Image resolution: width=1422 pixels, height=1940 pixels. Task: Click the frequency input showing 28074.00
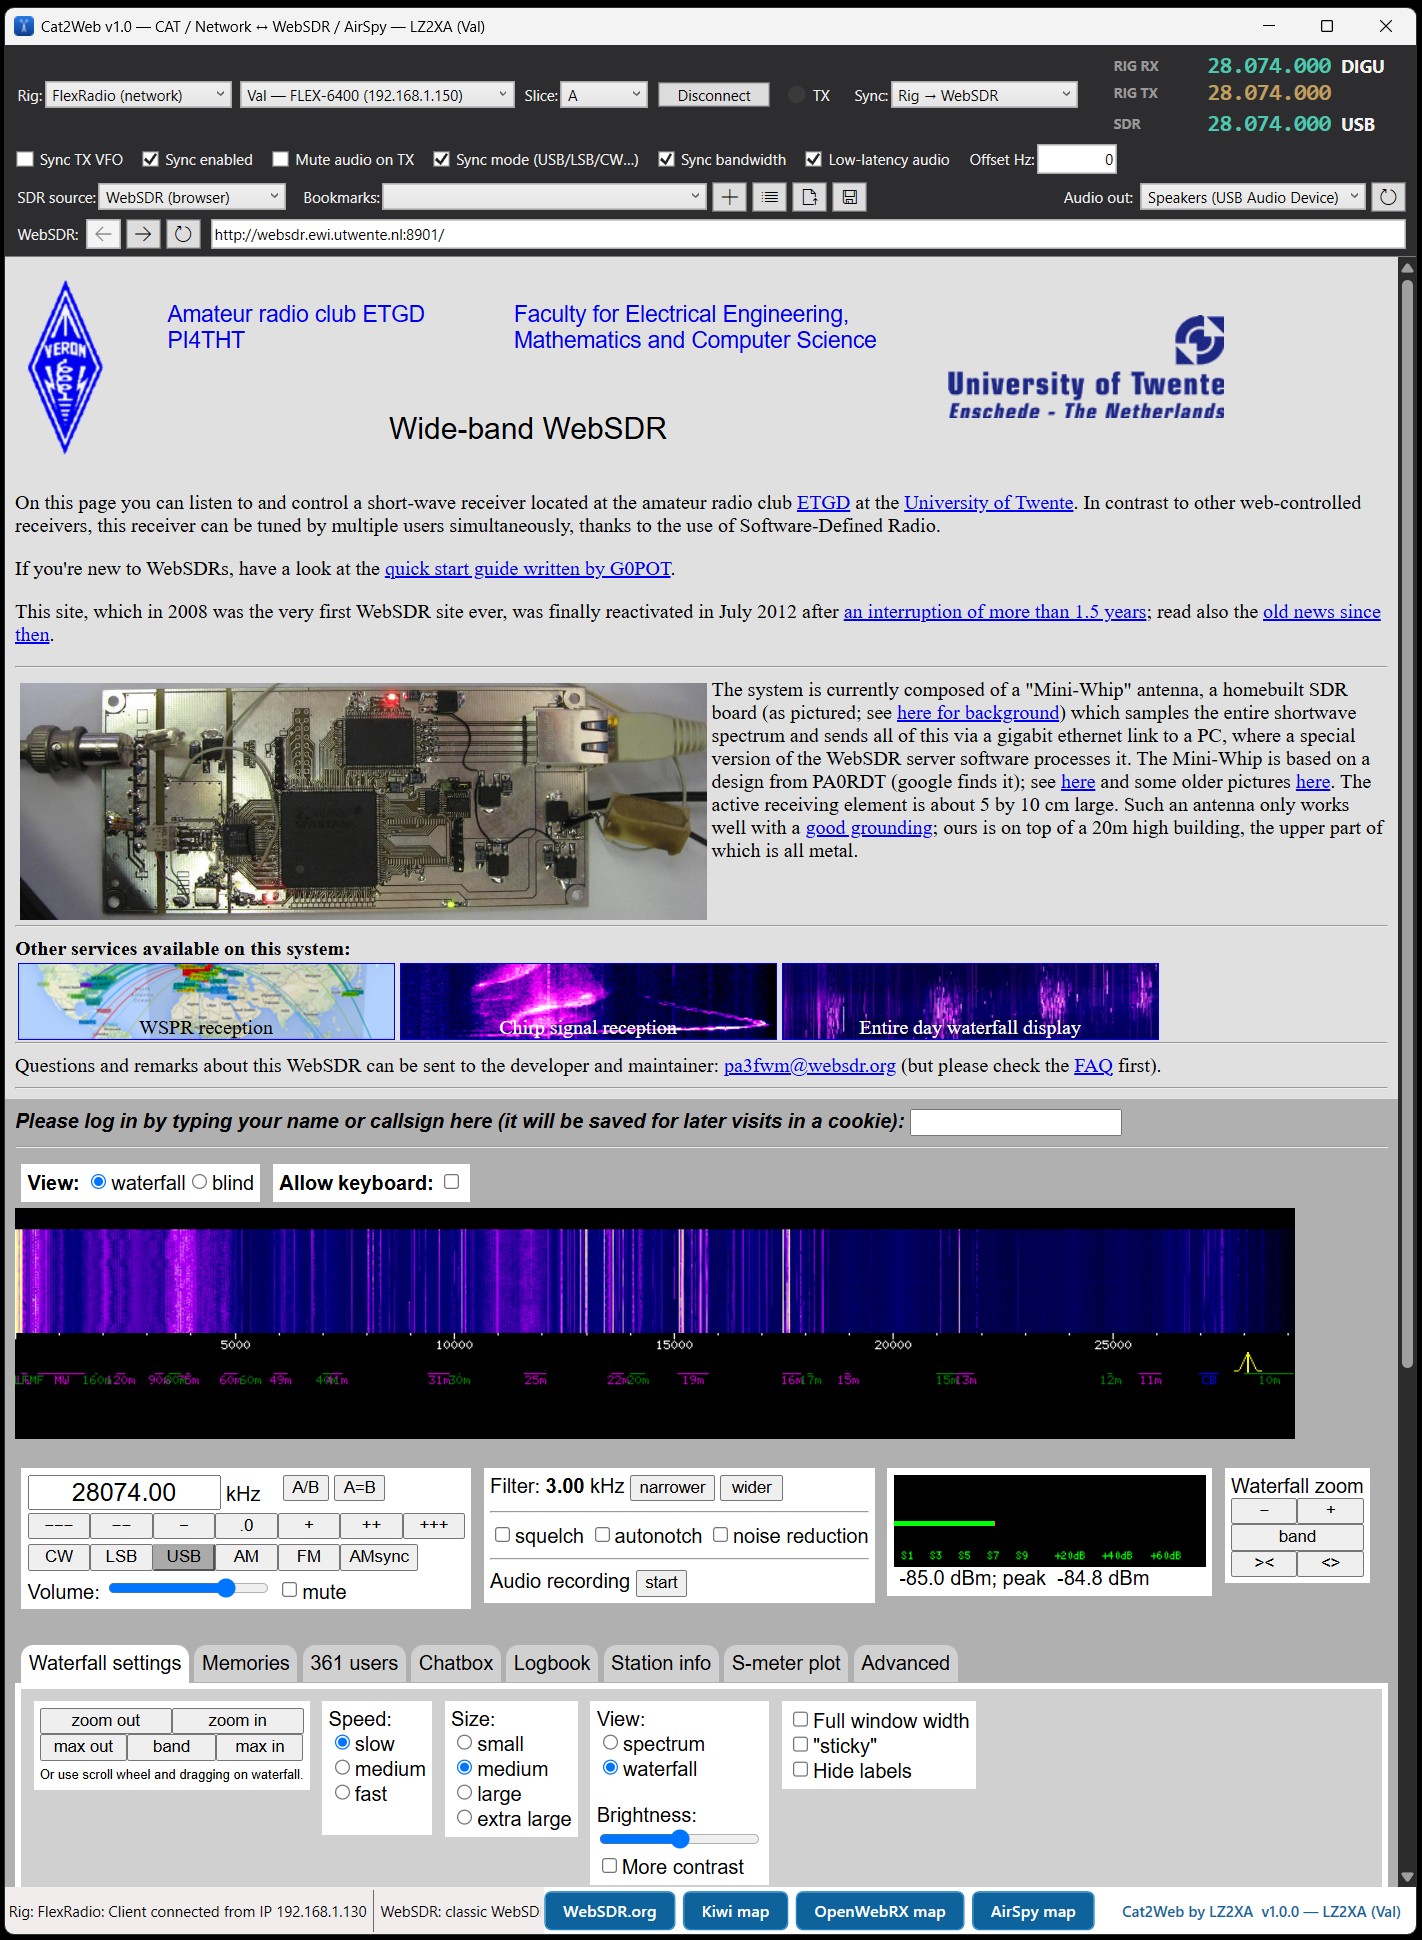(x=124, y=1492)
